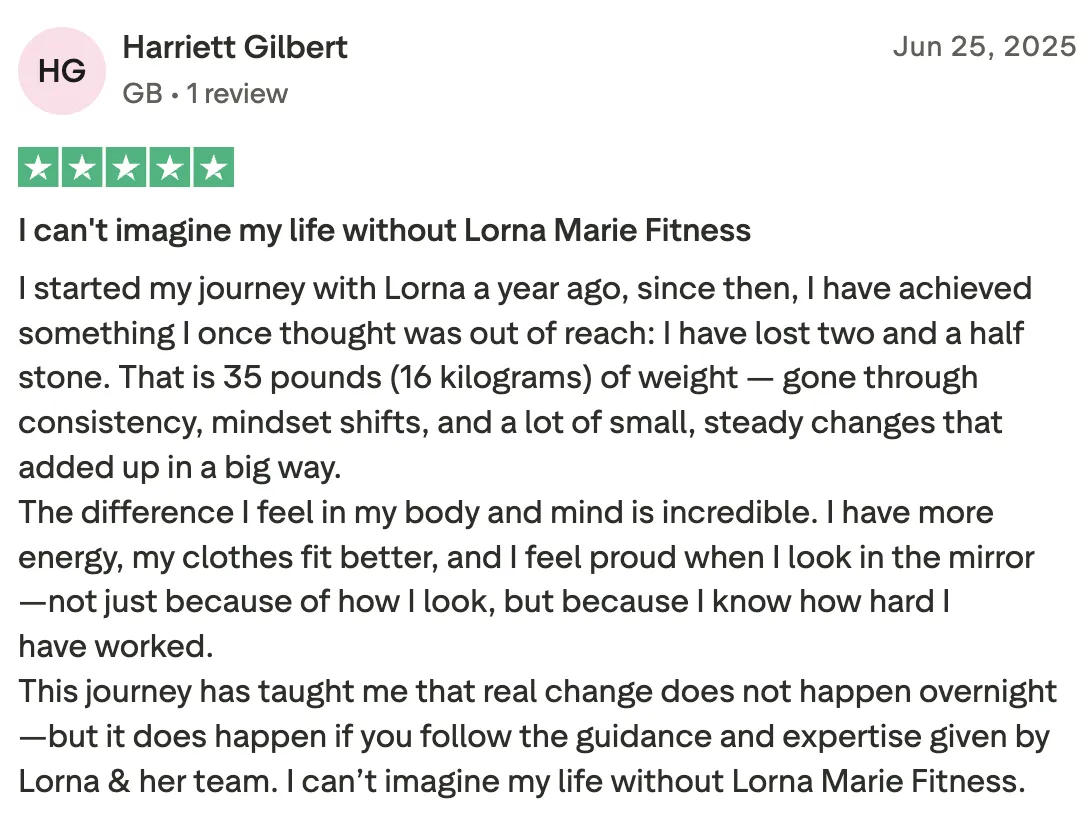Open Harriett Gilbert's reviewer profile name
This screenshot has height=814, width=1092.
[x=235, y=47]
